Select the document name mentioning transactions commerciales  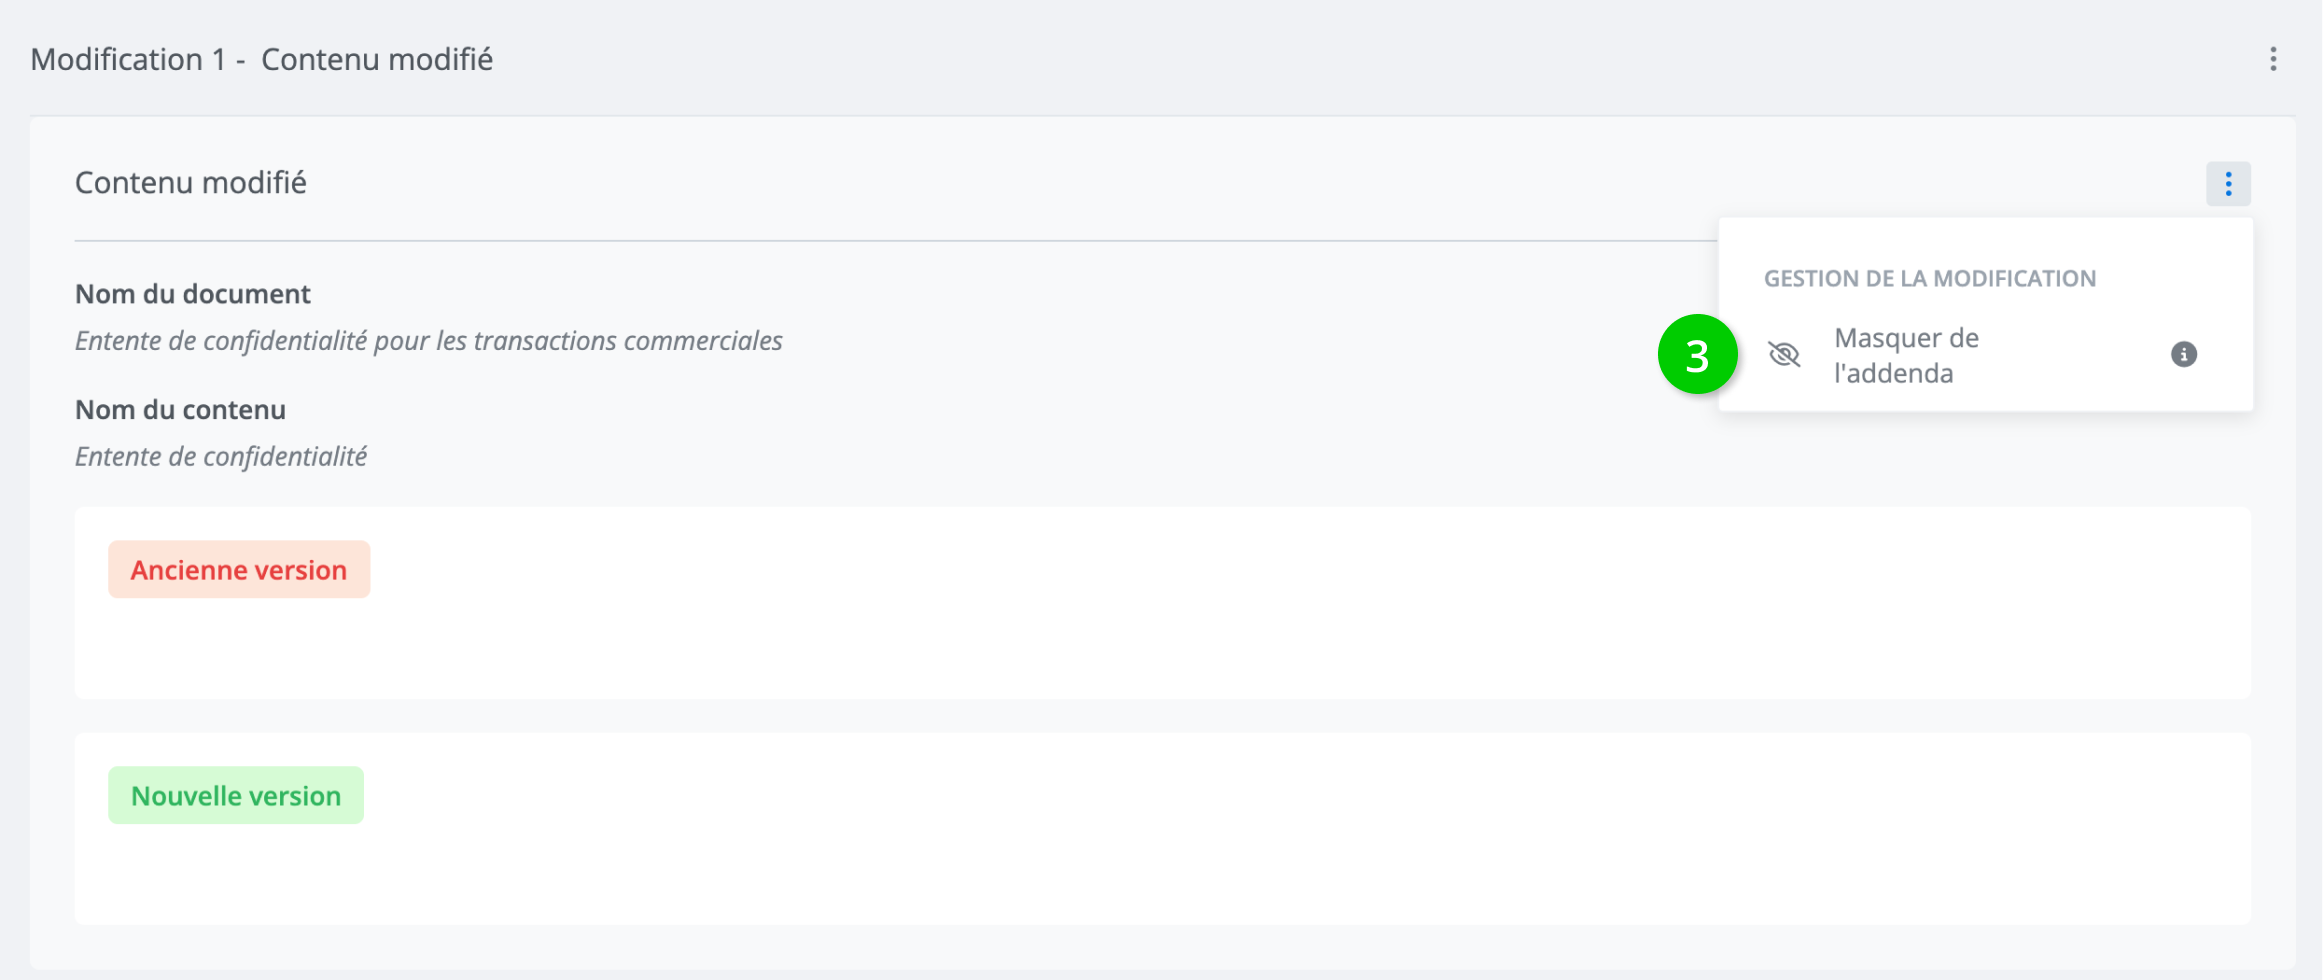[429, 341]
